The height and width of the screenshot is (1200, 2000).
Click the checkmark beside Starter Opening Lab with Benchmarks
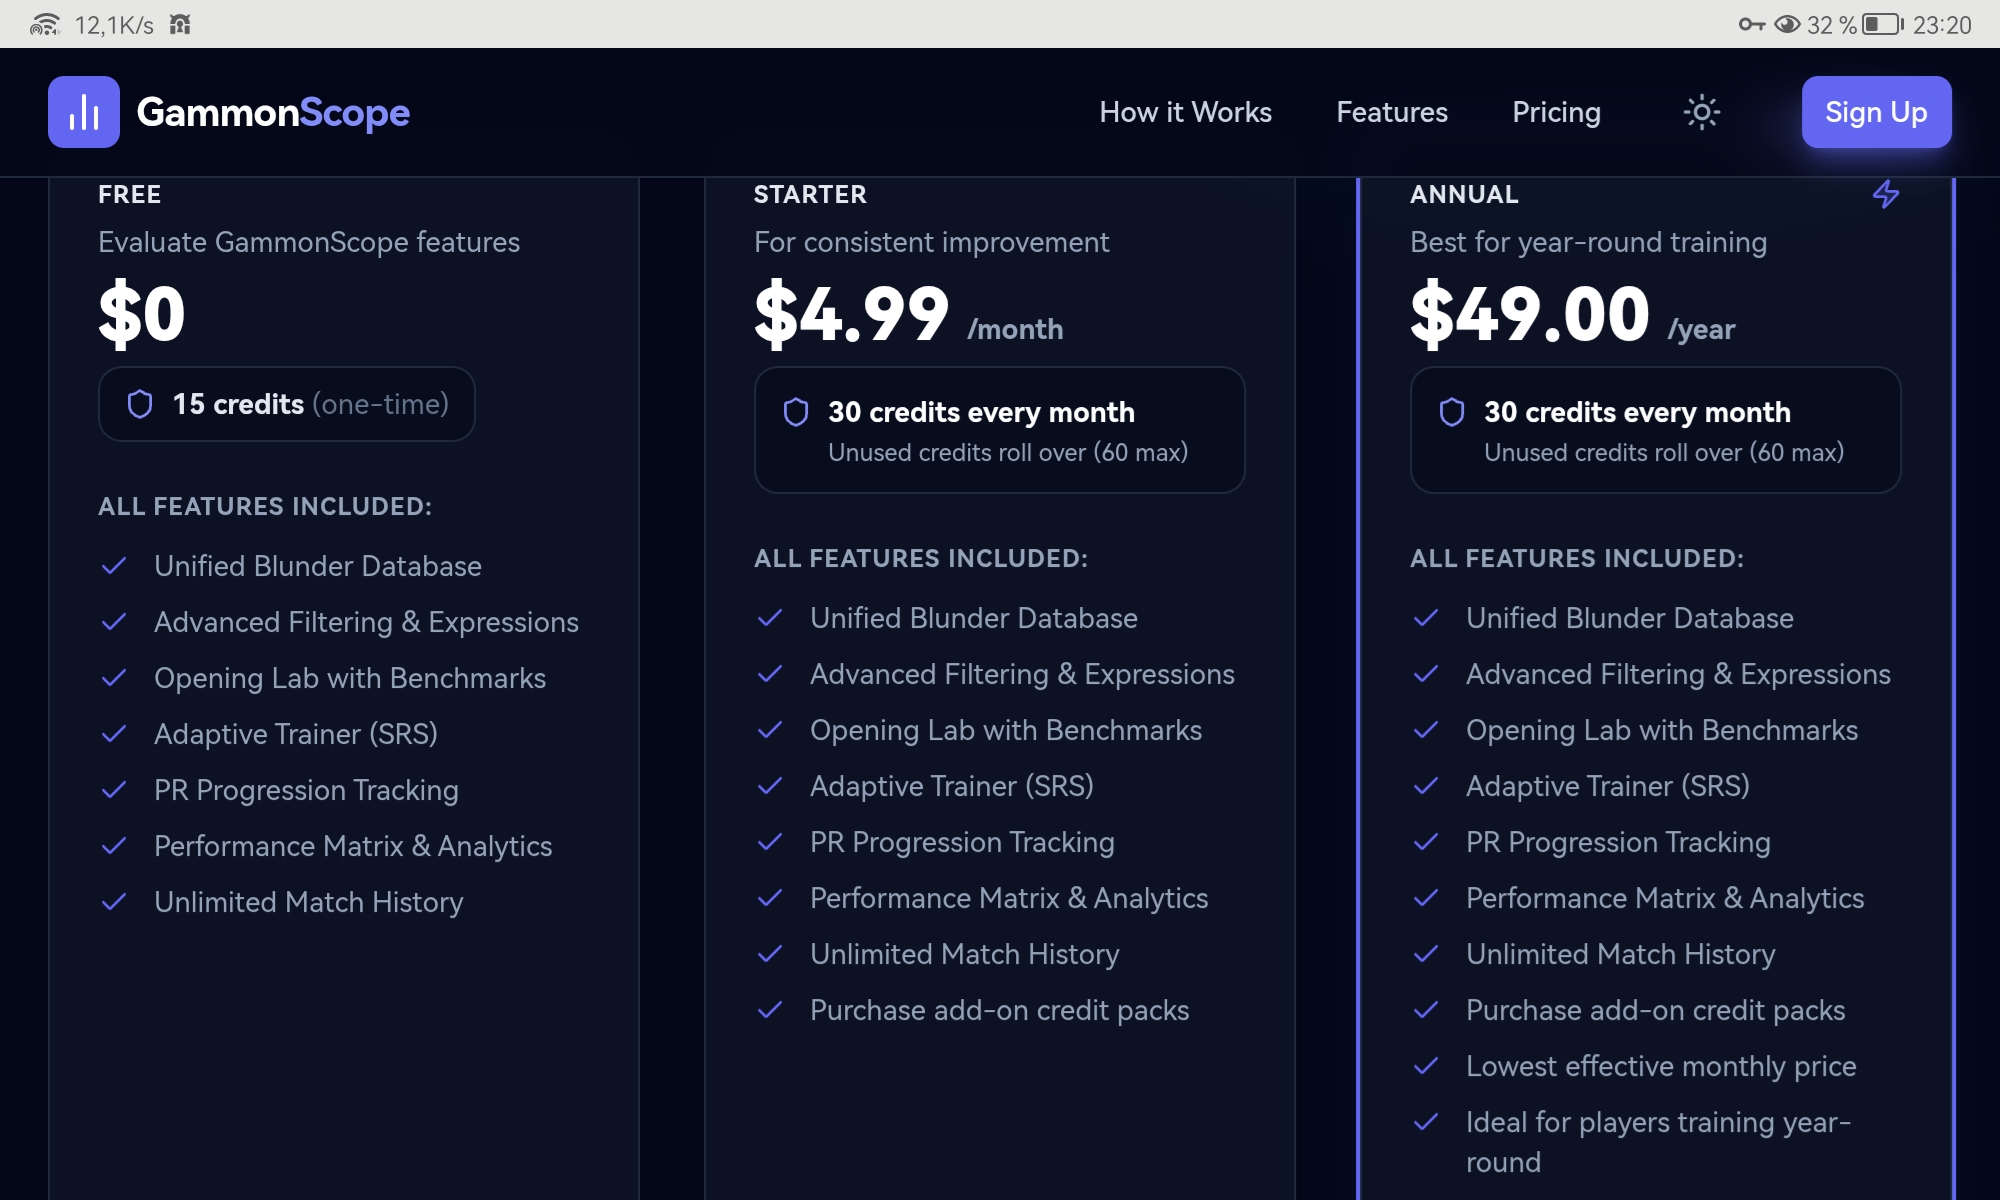point(770,730)
